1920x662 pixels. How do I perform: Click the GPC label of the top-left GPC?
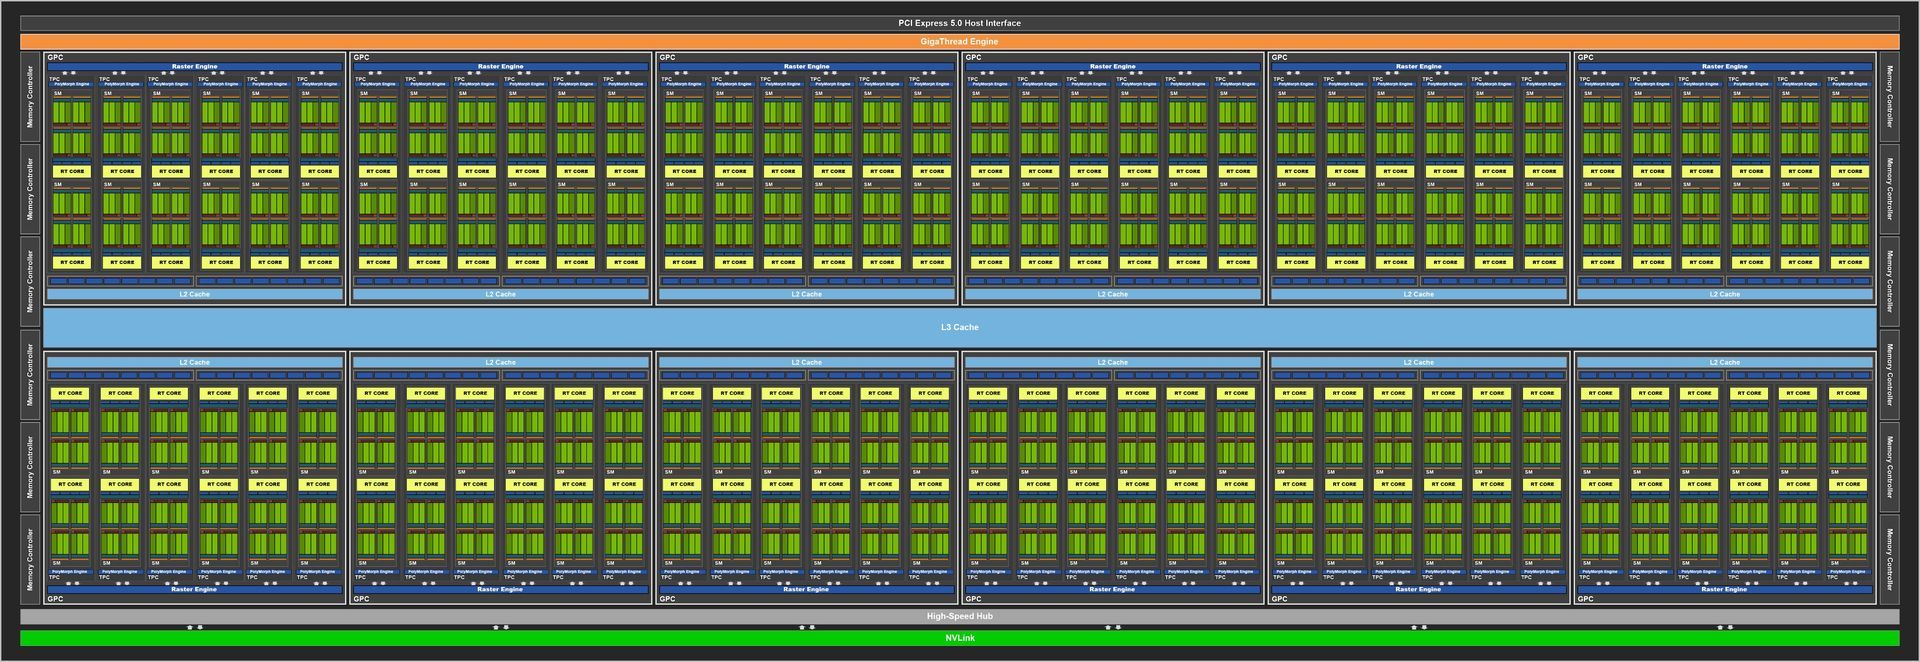(x=55, y=57)
